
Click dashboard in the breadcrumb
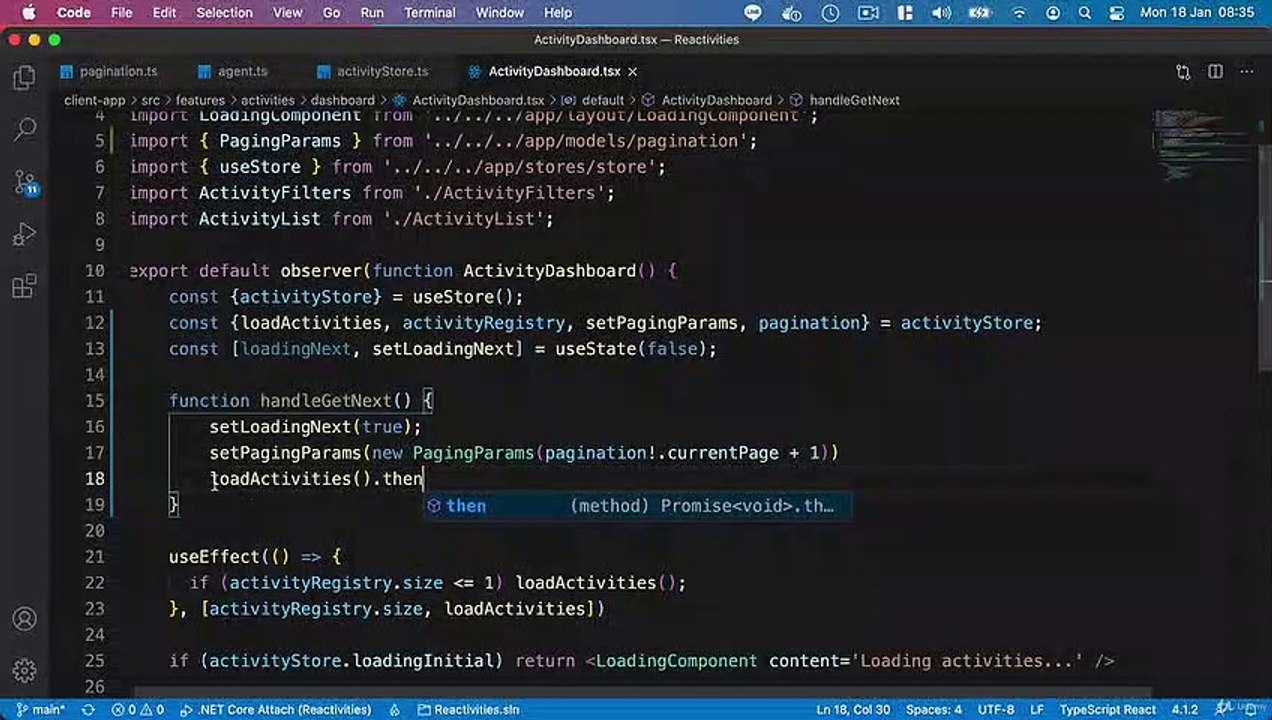point(342,100)
